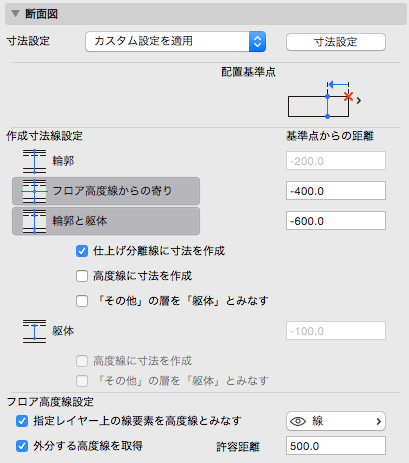Uncheck 外分する高度線を取得

[x=22, y=446]
